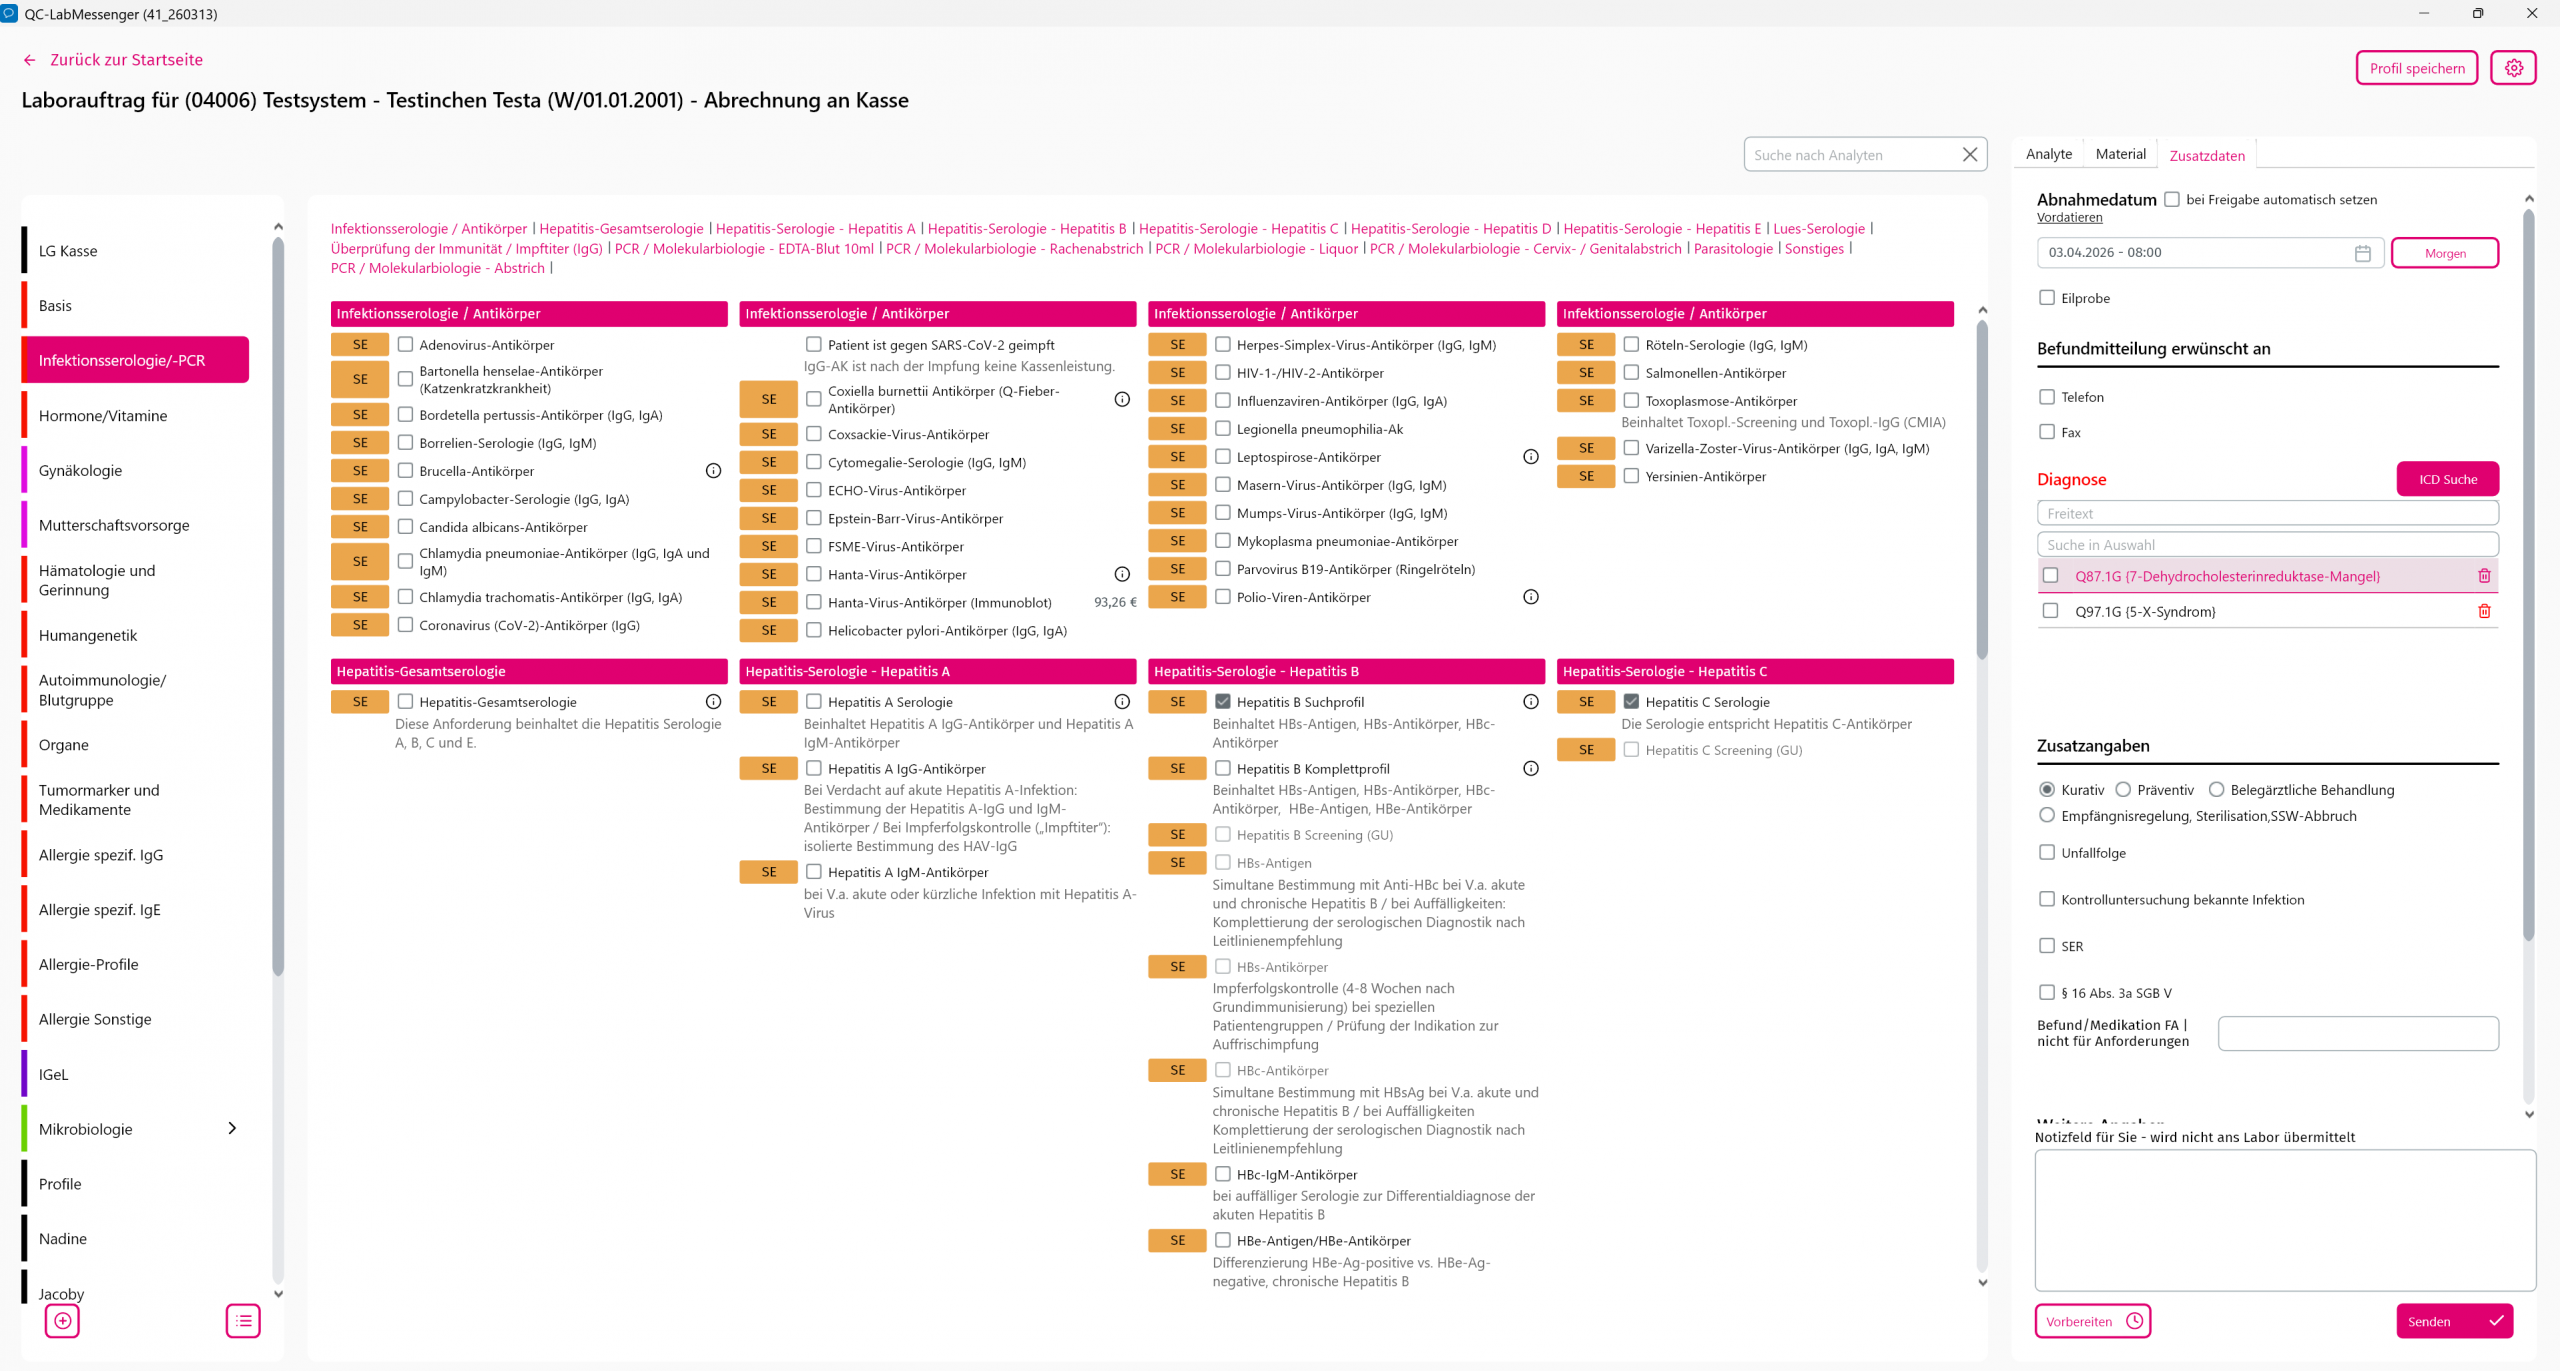
Task: Jump to Lues-Serologie section link
Action: click(1818, 229)
